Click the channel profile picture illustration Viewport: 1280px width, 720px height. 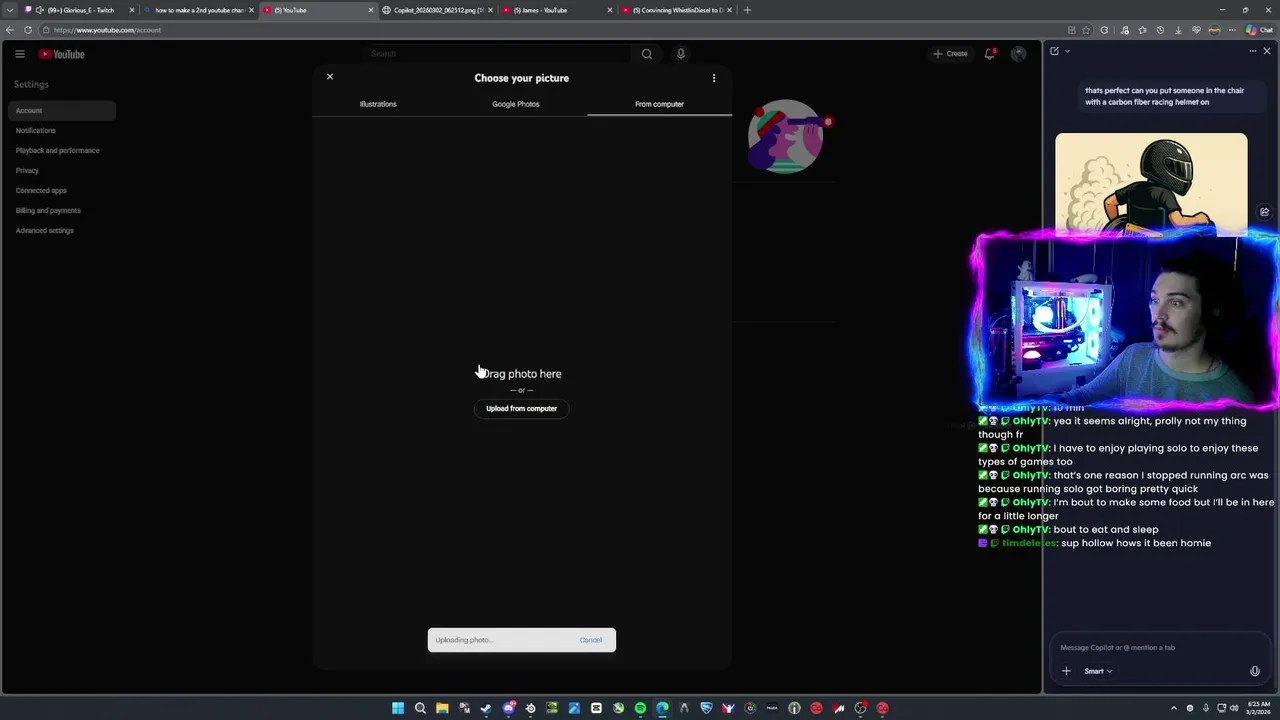[x=786, y=136]
